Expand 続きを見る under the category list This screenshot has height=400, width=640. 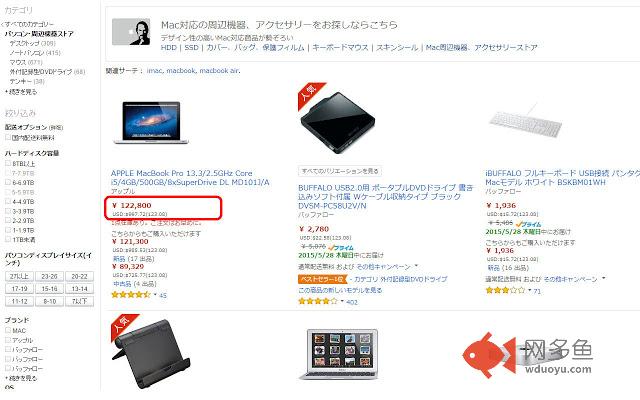(21, 92)
